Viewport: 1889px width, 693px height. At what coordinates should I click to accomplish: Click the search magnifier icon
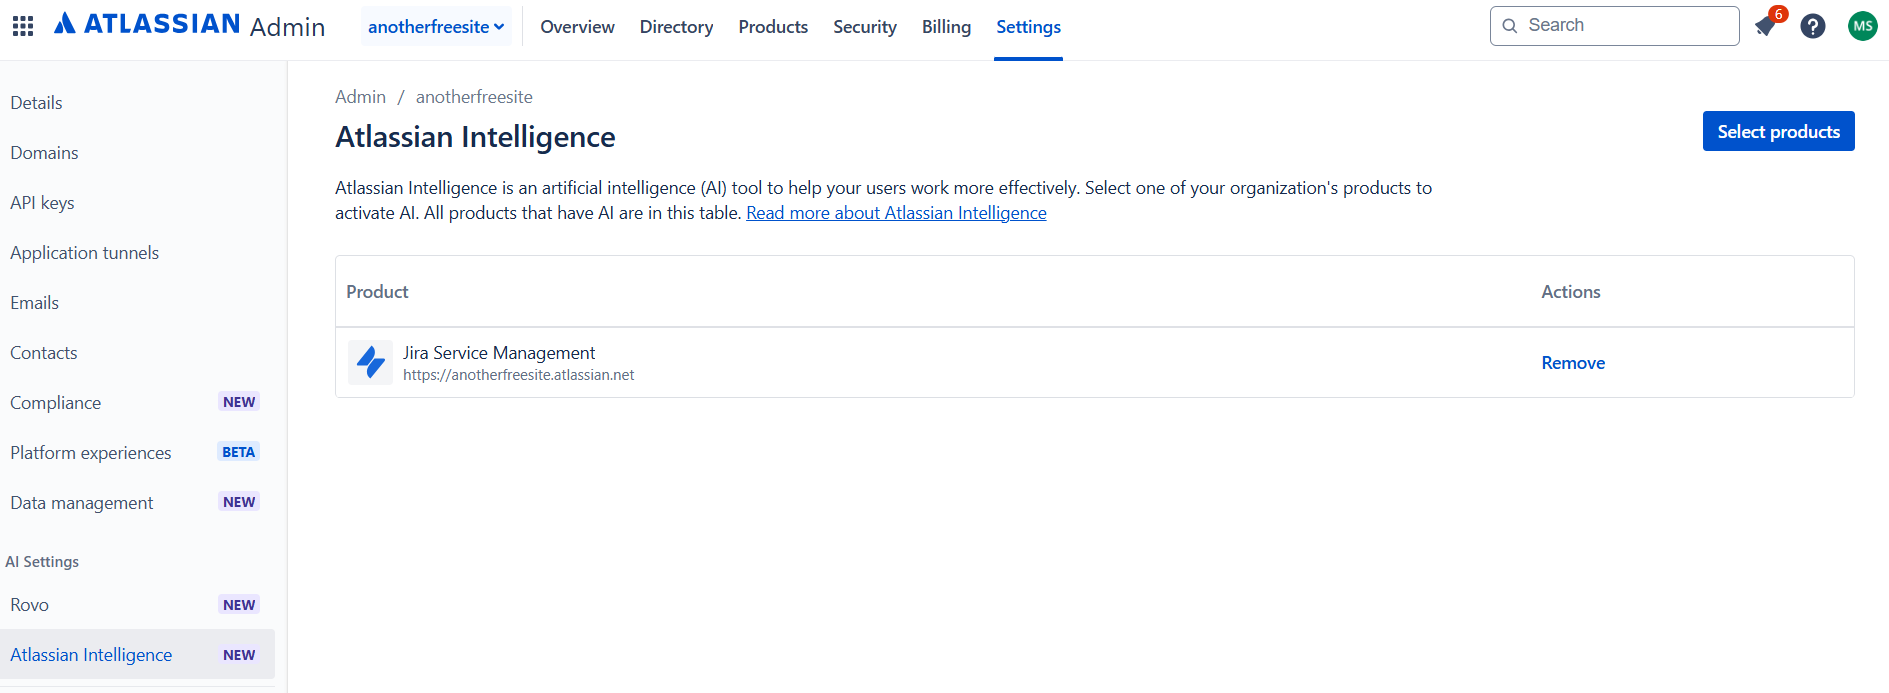[1510, 26]
